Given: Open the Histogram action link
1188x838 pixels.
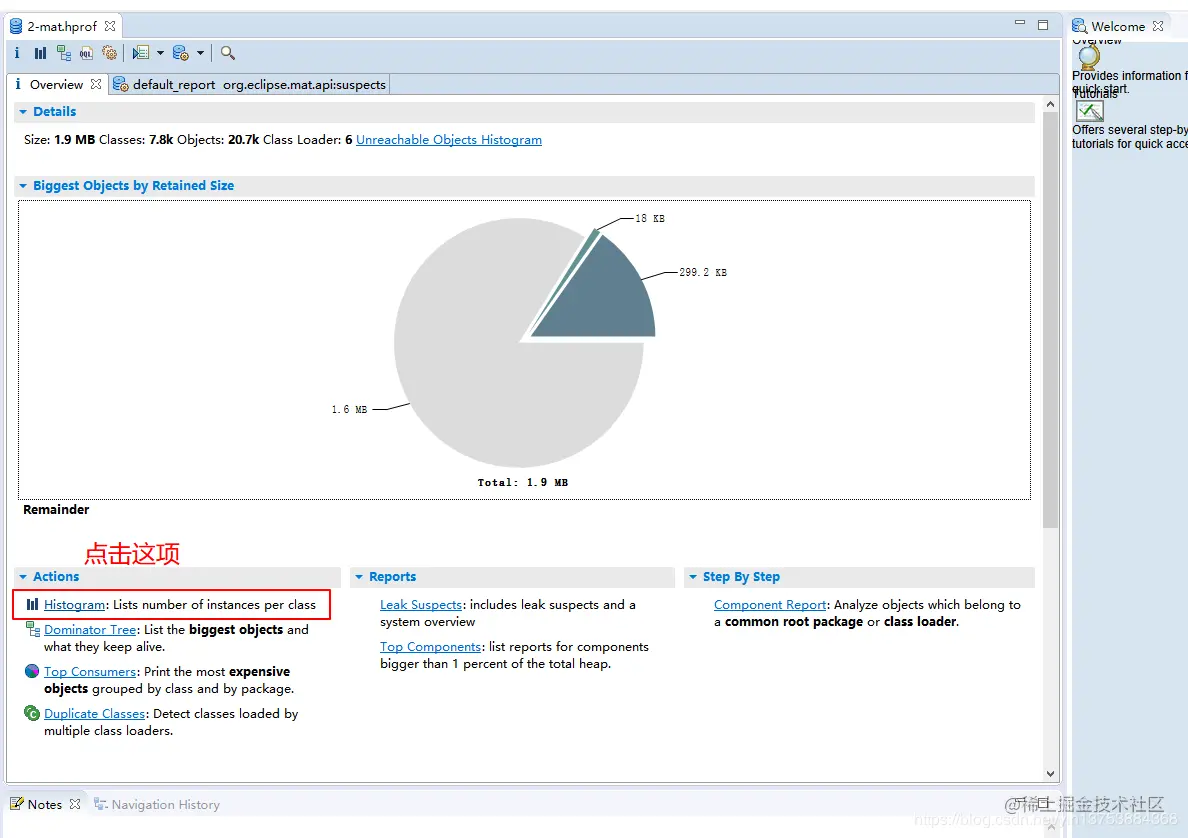Looking at the screenshot, I should tap(74, 605).
